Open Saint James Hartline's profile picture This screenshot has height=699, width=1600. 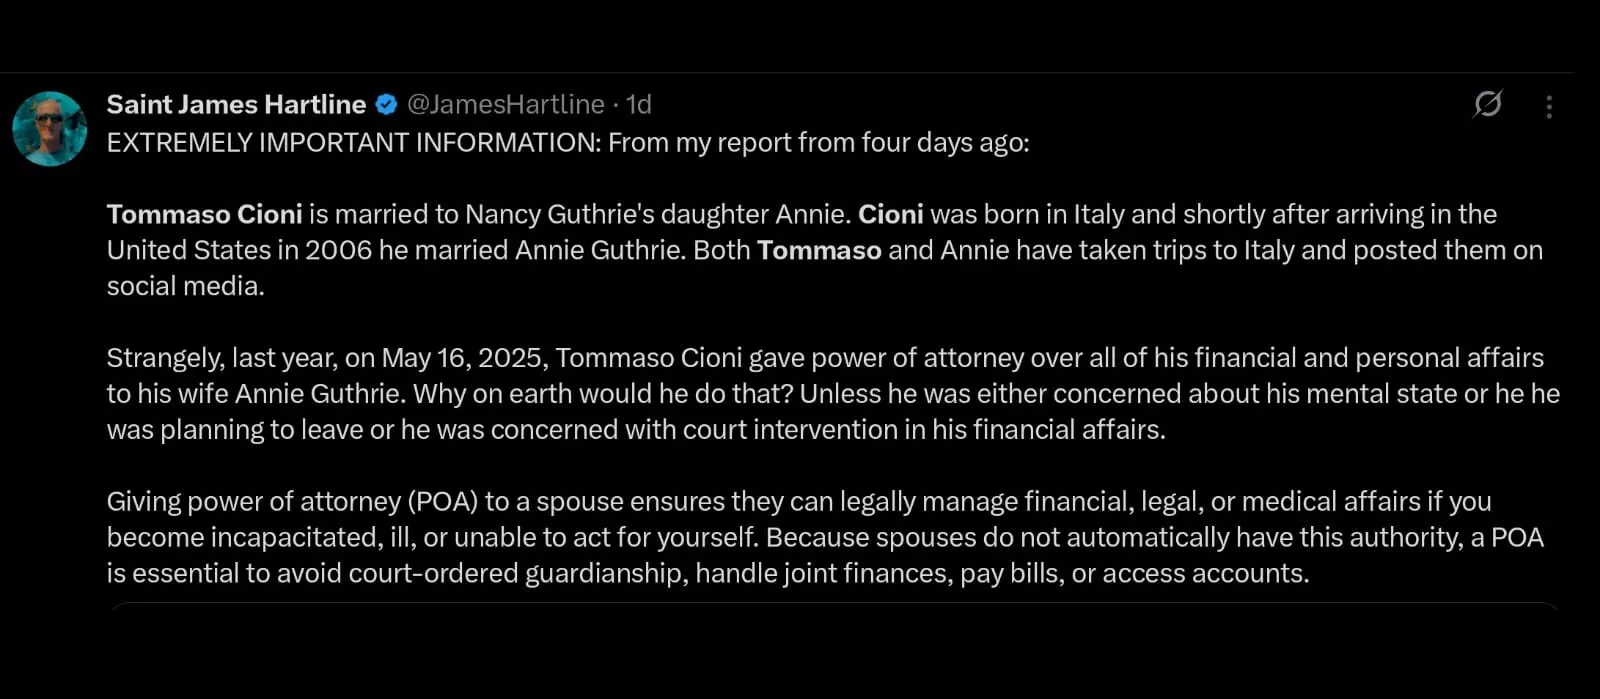pyautogui.click(x=50, y=129)
